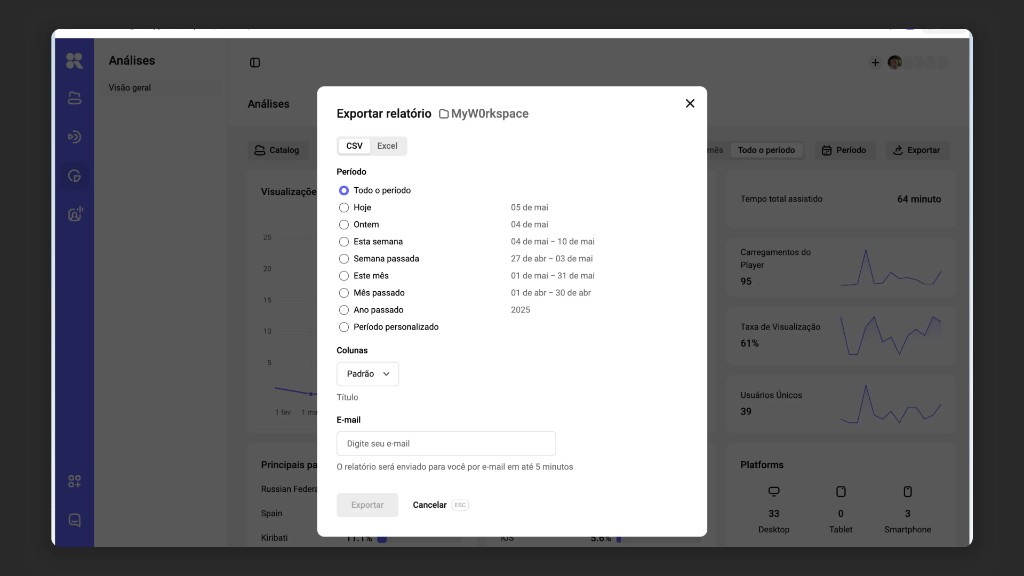Click the Catalog filter button
Viewport: 1024px width, 576px height.
click(277, 150)
